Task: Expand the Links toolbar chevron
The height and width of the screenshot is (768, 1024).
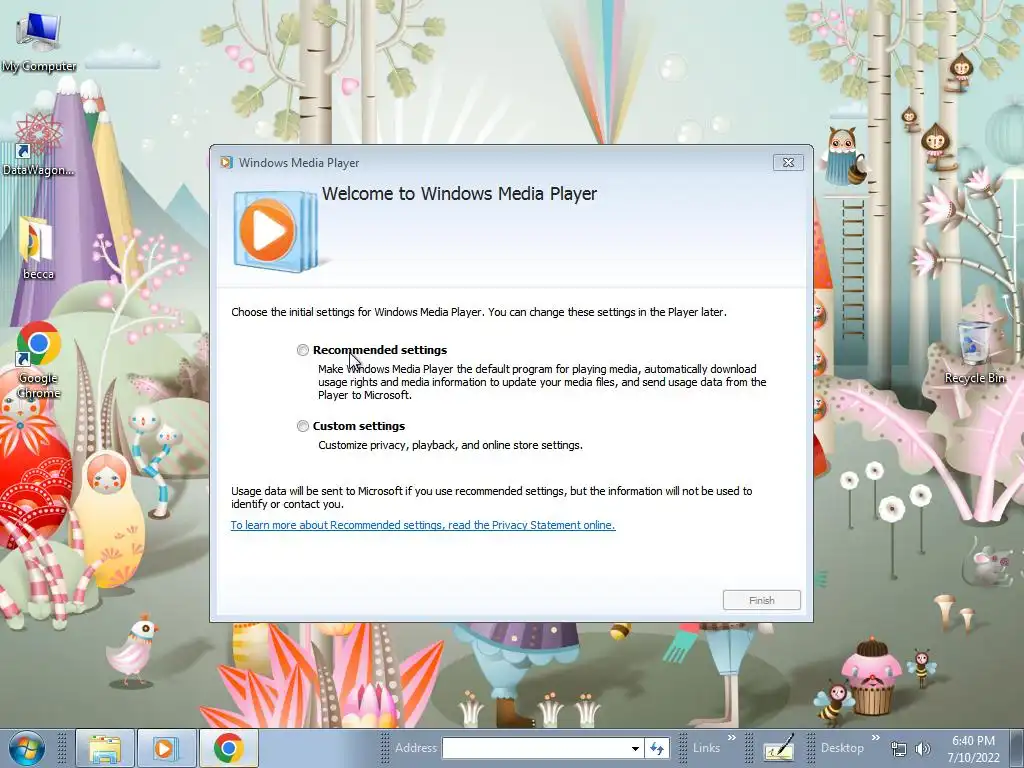Action: pos(731,739)
